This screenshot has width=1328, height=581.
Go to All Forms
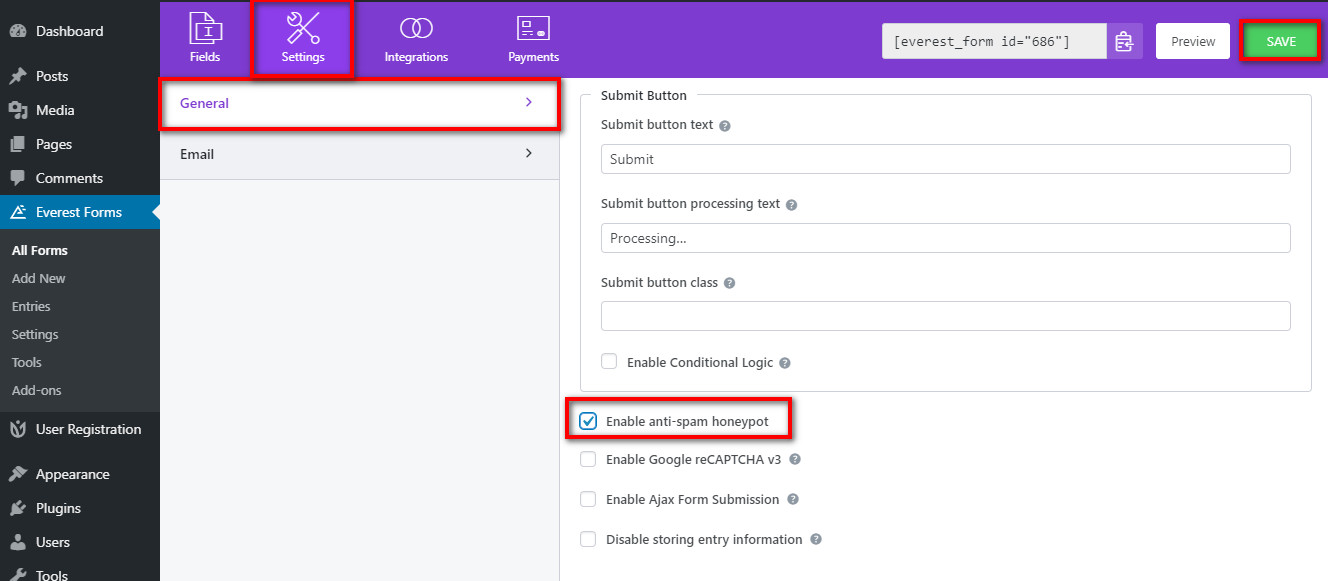[40, 250]
